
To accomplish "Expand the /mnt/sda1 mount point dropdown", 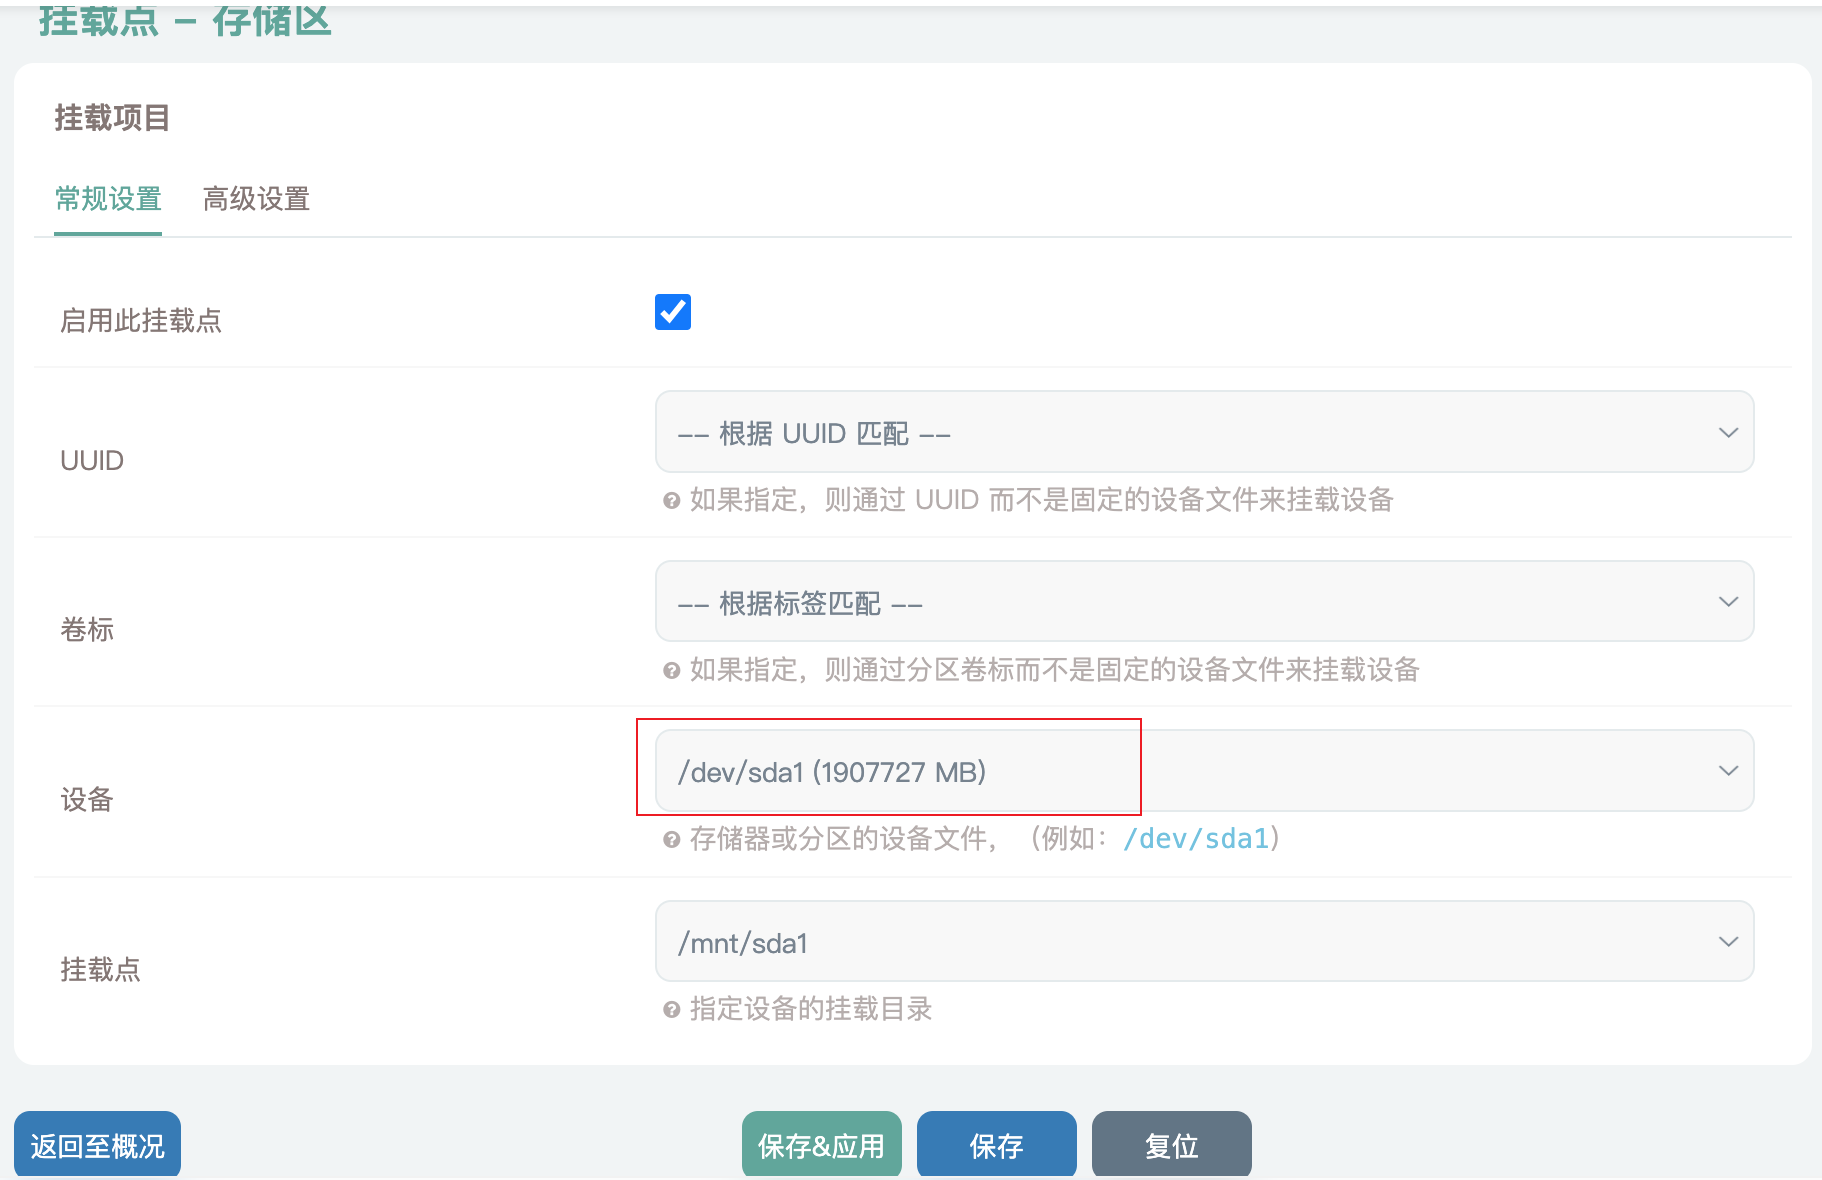I will pos(1203,941).
